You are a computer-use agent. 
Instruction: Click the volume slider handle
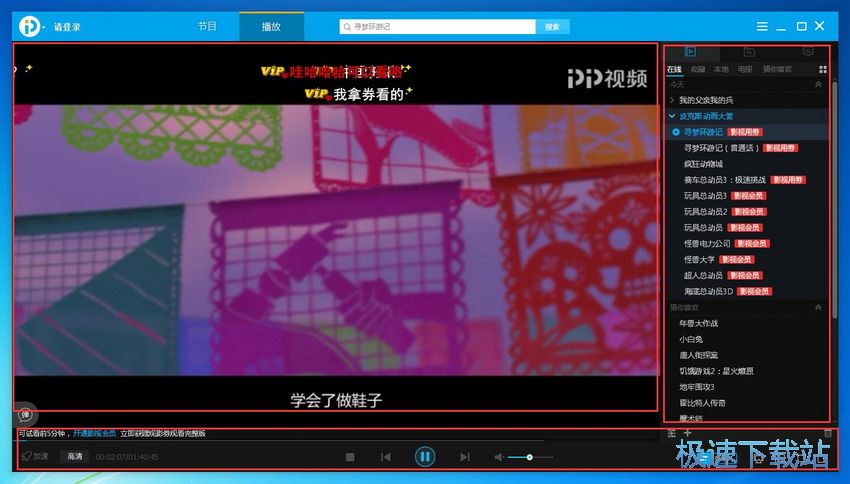coord(529,457)
